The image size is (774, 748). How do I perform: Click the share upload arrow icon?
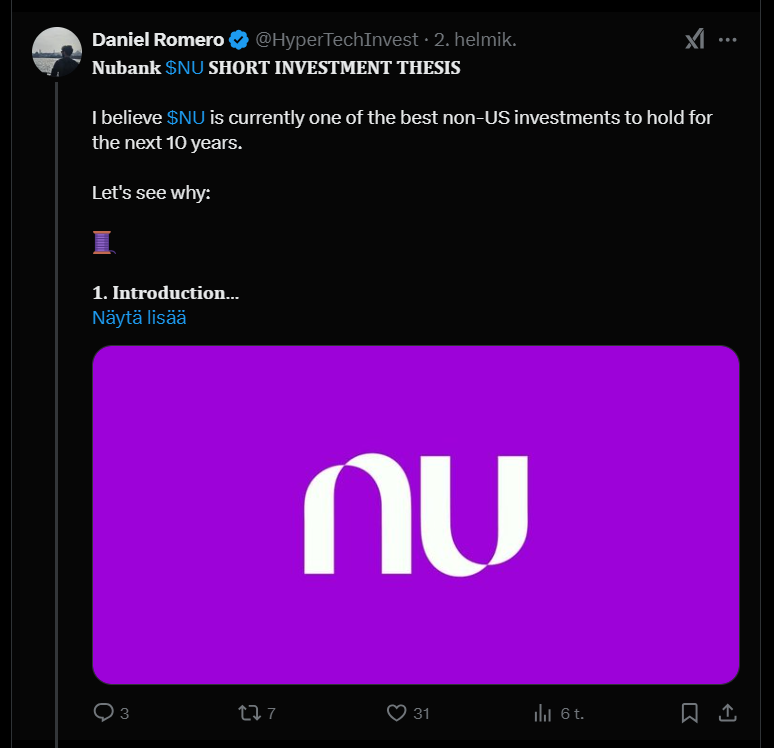pyautogui.click(x=728, y=712)
